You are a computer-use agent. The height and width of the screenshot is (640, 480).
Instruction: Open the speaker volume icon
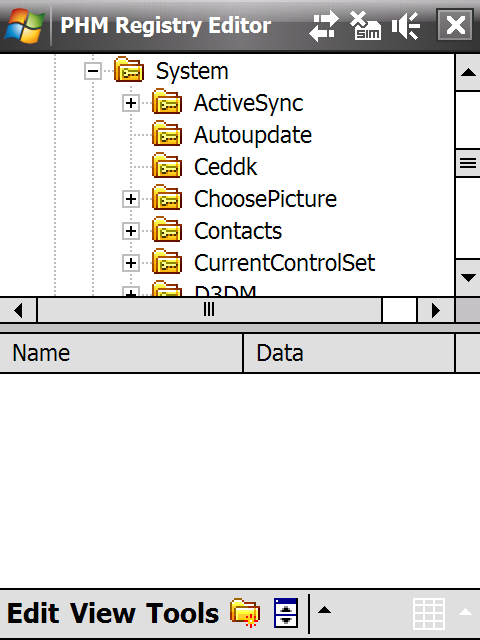pyautogui.click(x=406, y=26)
